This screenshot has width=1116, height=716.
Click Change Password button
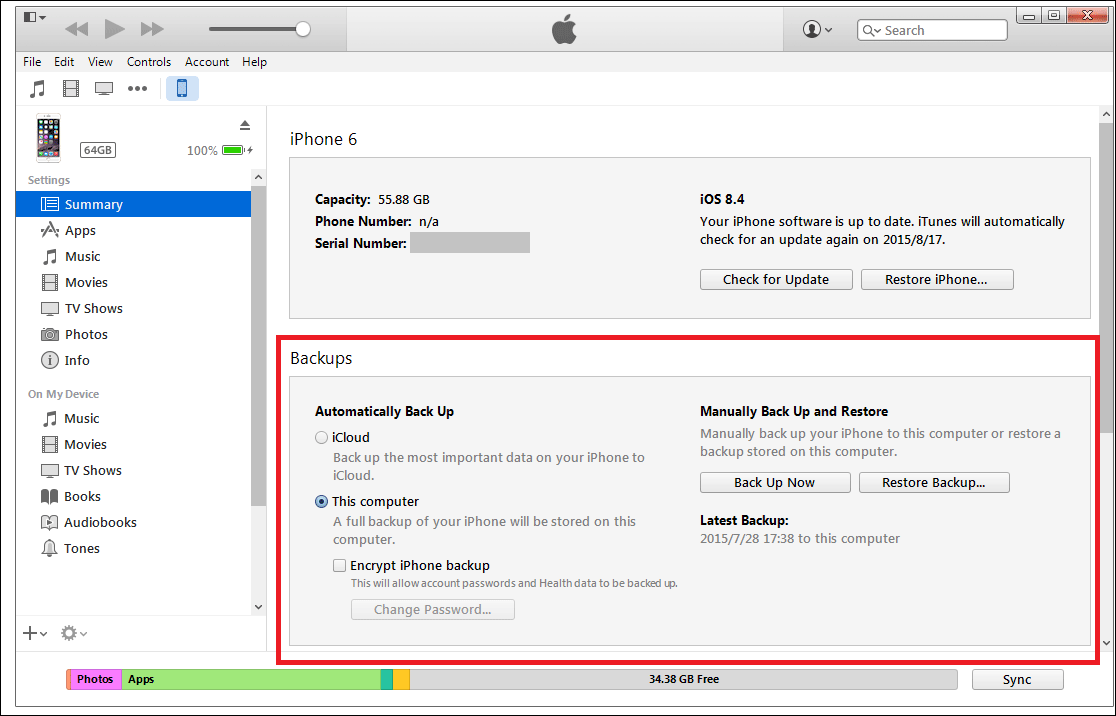433,609
